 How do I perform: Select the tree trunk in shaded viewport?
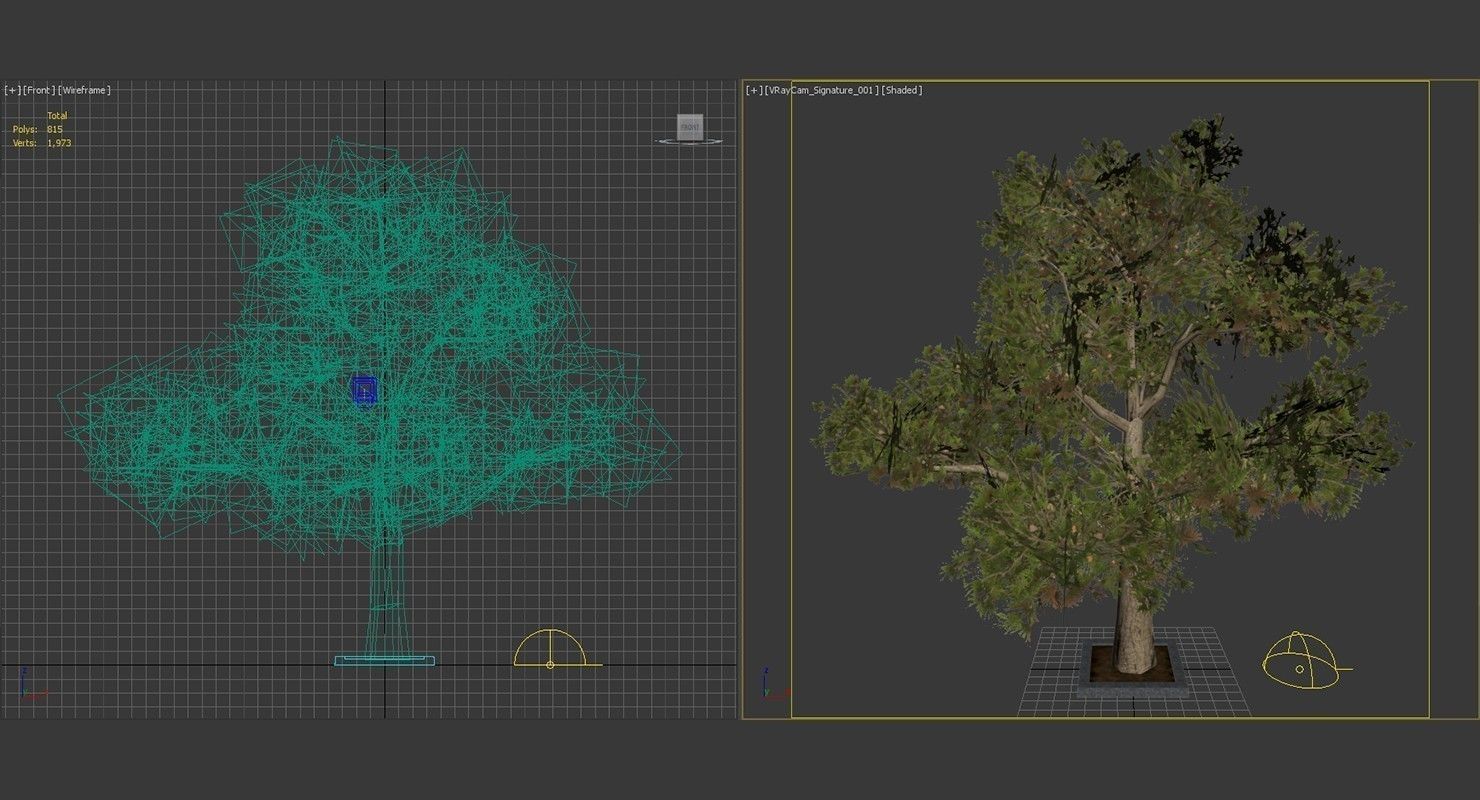[x=1136, y=625]
